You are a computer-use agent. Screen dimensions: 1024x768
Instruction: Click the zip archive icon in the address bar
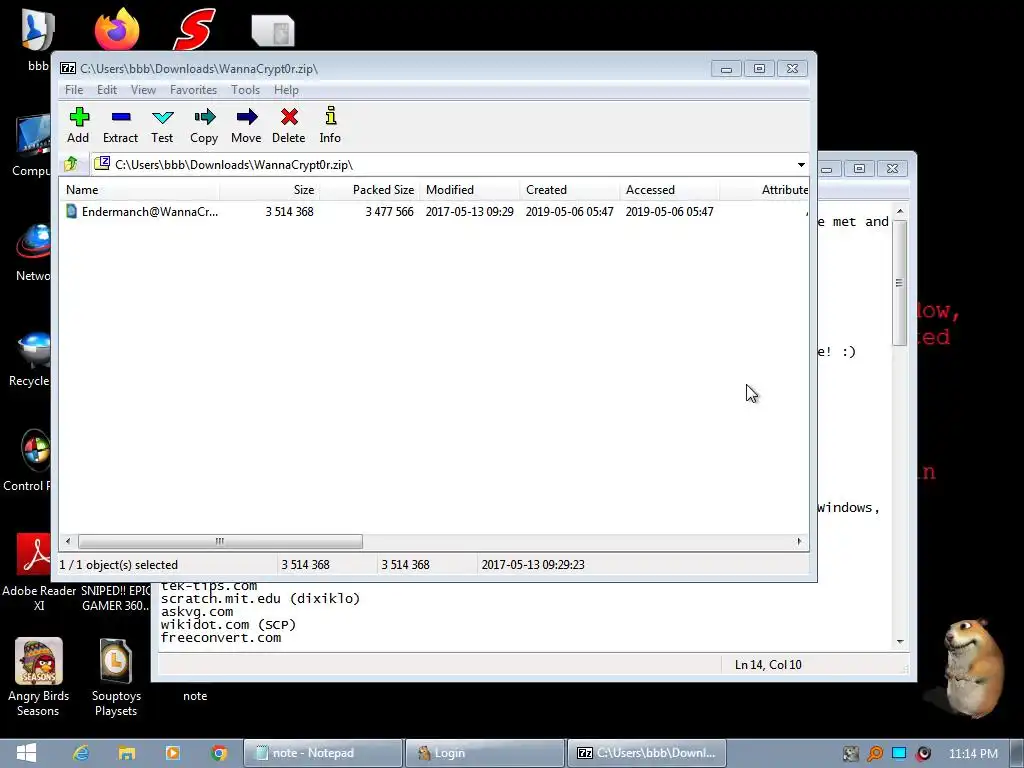click(101, 164)
